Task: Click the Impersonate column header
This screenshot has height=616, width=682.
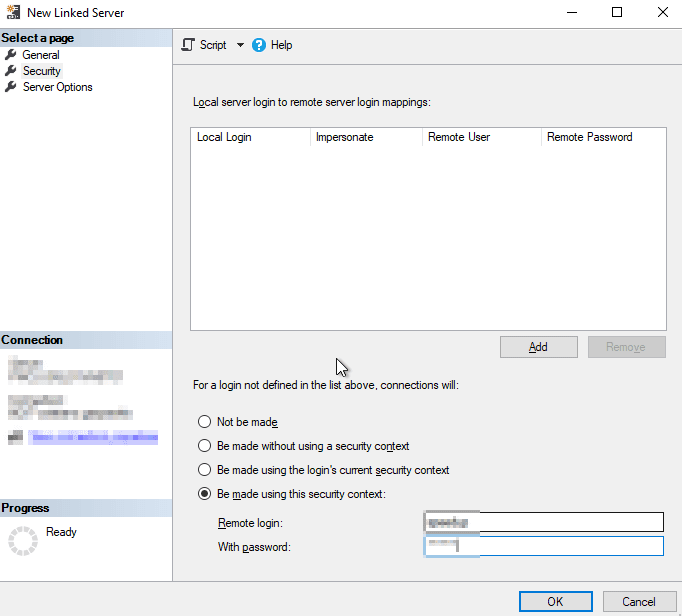Action: click(x=366, y=137)
